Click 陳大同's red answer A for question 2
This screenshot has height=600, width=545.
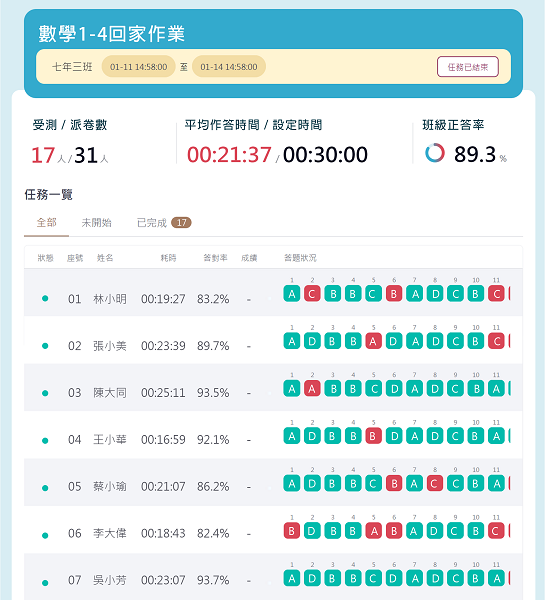point(312,389)
